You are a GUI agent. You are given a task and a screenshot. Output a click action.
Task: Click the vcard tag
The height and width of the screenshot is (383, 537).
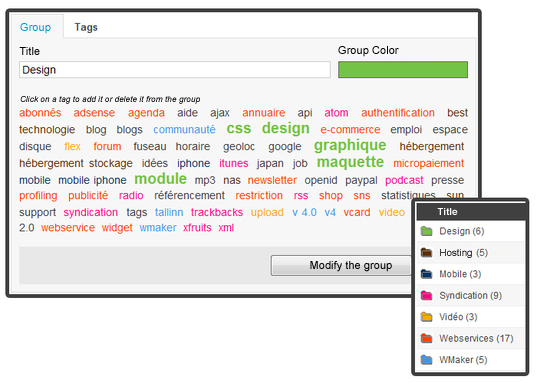[x=357, y=212]
